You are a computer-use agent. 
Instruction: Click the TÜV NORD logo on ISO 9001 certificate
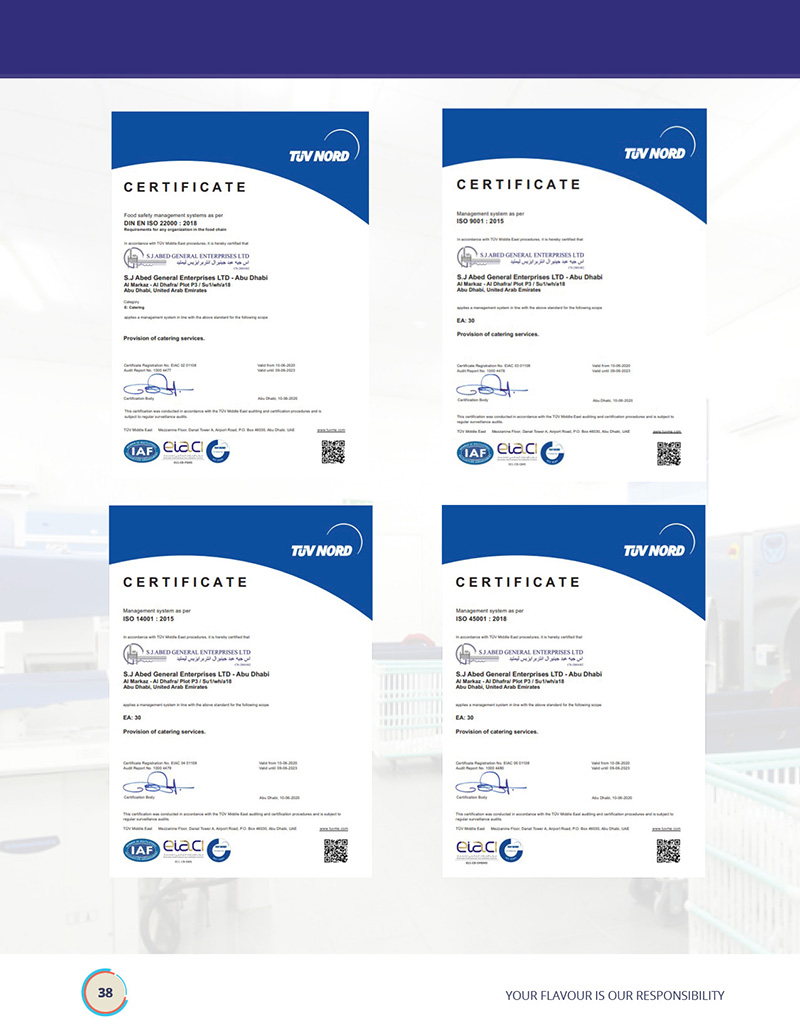tap(655, 153)
